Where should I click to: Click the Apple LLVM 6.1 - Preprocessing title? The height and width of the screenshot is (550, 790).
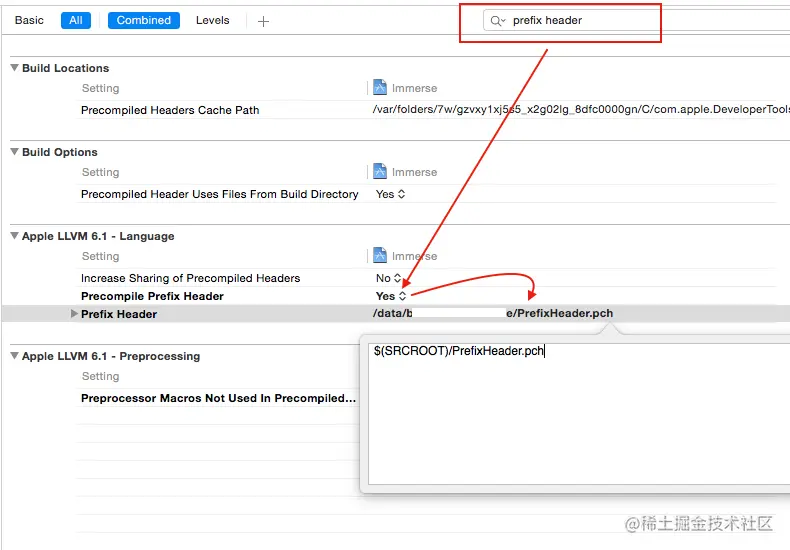(x=111, y=356)
